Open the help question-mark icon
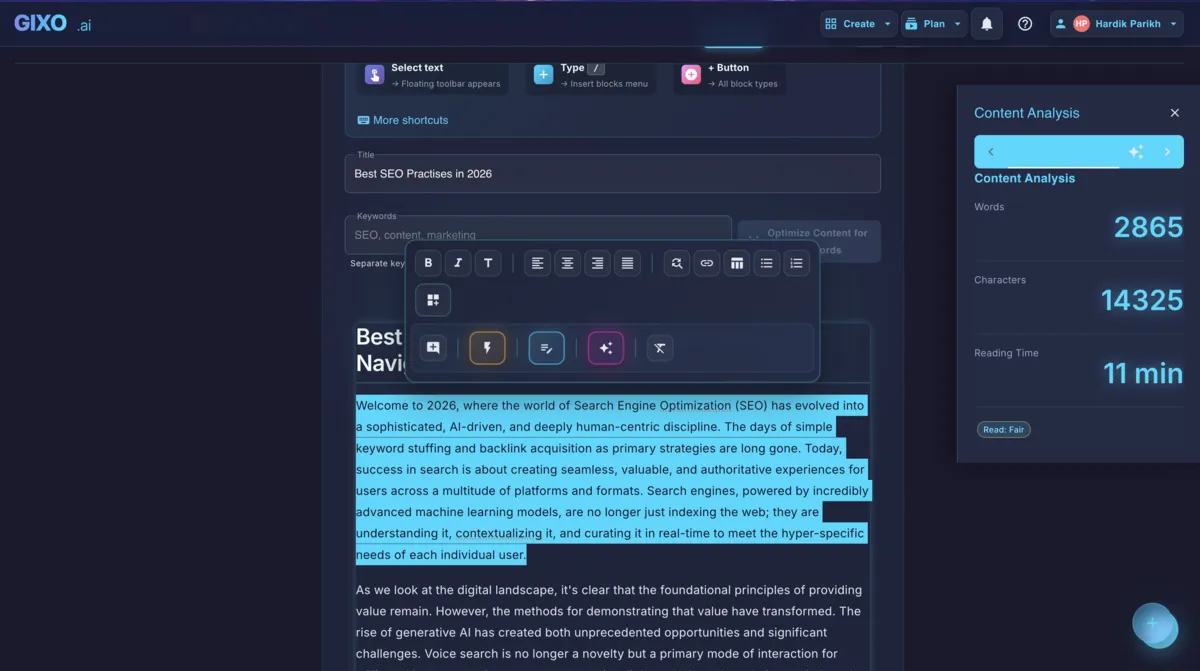The height and width of the screenshot is (671, 1200). pyautogui.click(x=1024, y=23)
